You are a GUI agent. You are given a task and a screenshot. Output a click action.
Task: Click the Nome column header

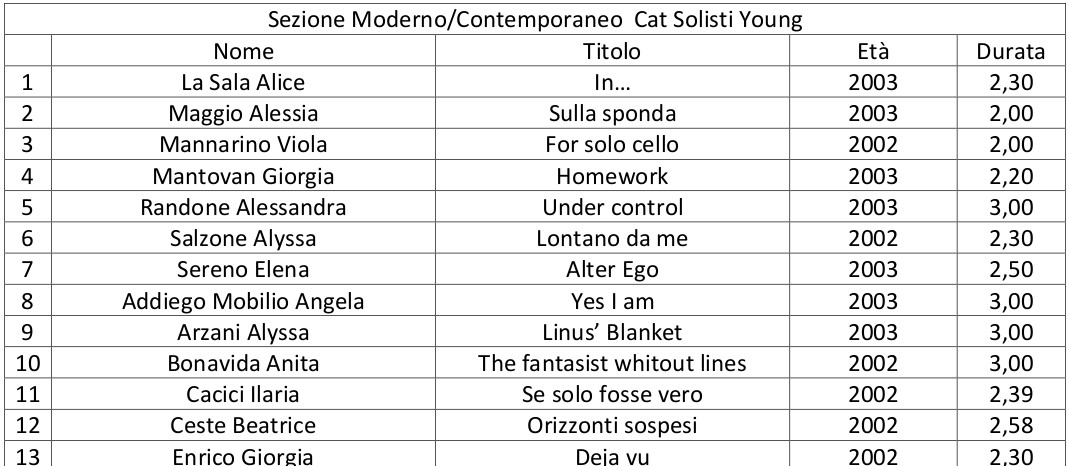243,51
